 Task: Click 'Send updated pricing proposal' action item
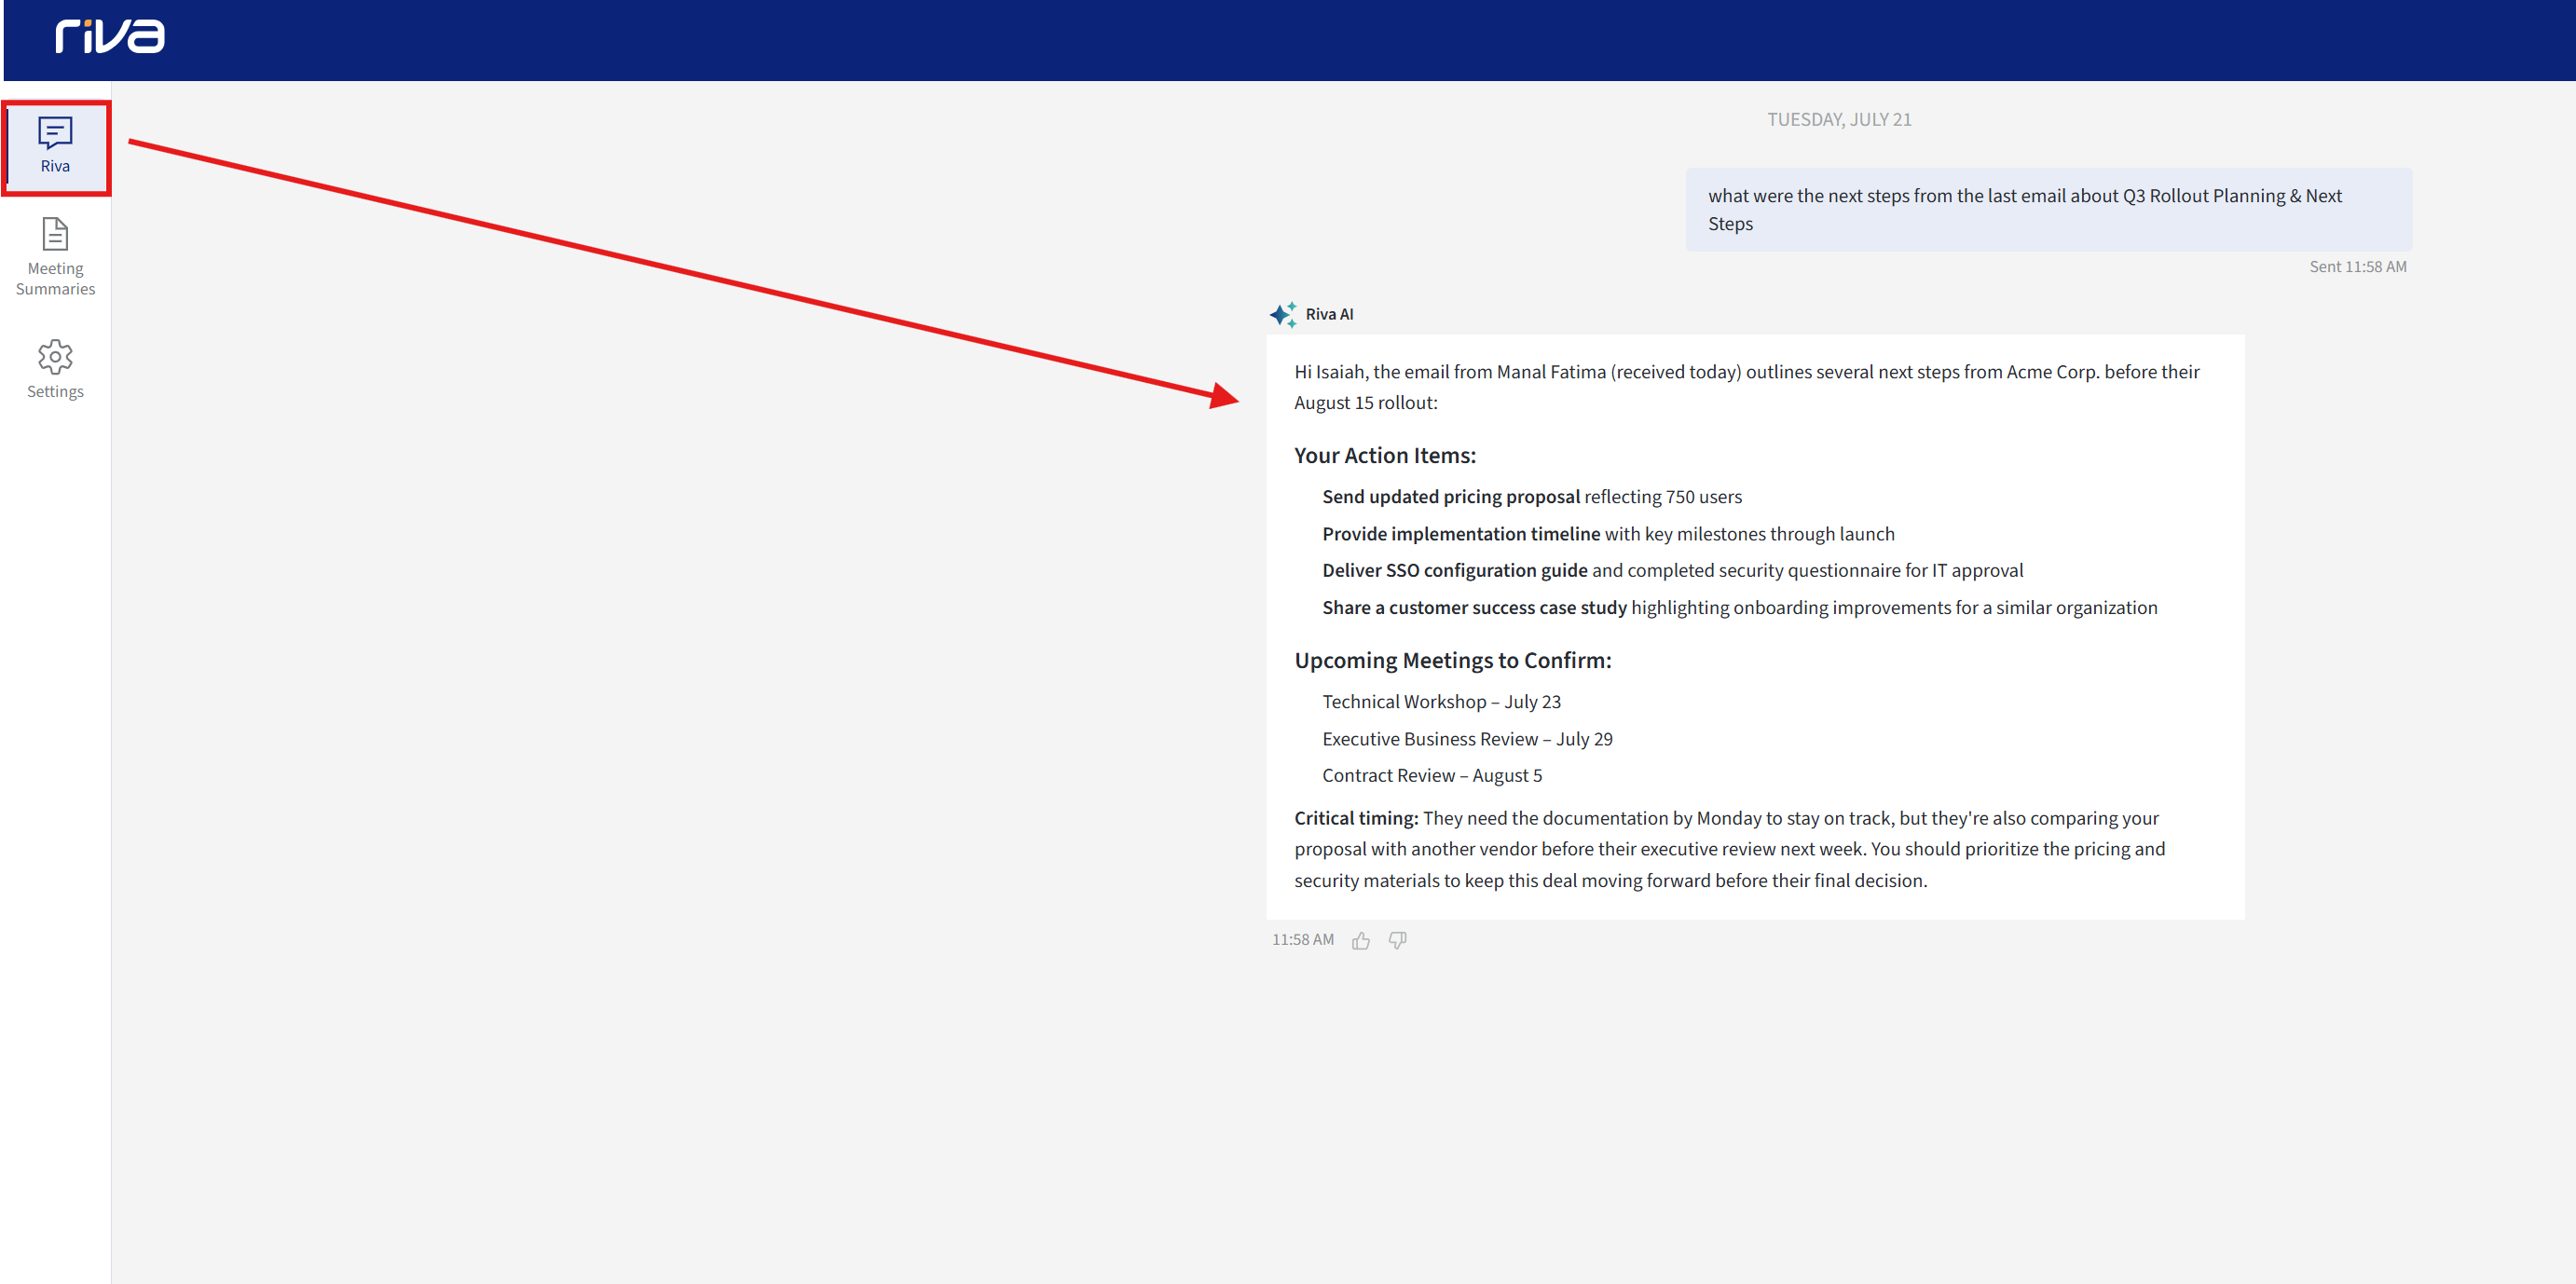pyautogui.click(x=1531, y=497)
